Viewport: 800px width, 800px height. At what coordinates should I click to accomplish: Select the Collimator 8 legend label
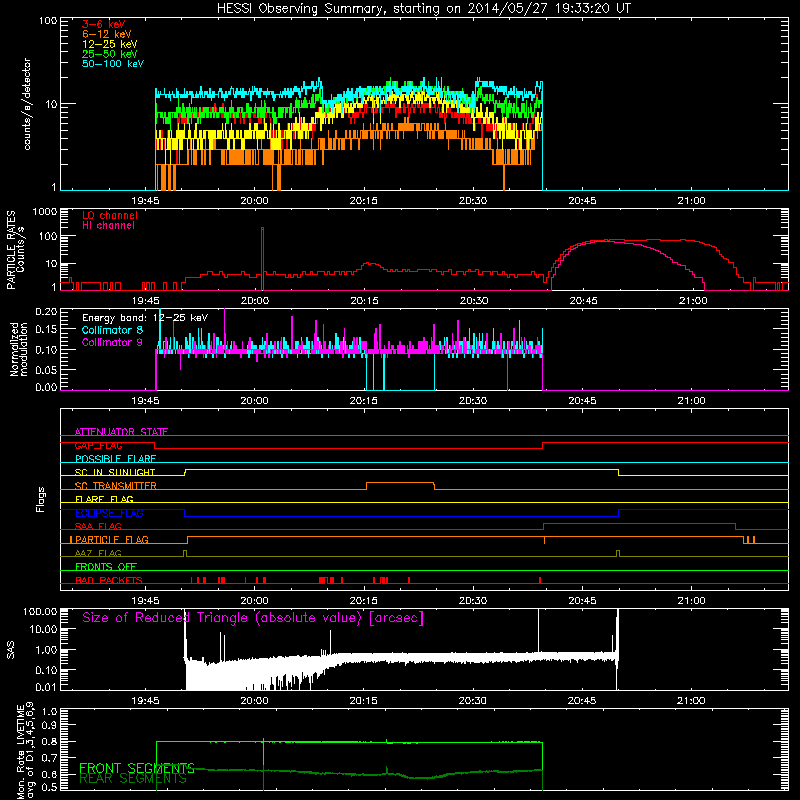[x=112, y=330]
